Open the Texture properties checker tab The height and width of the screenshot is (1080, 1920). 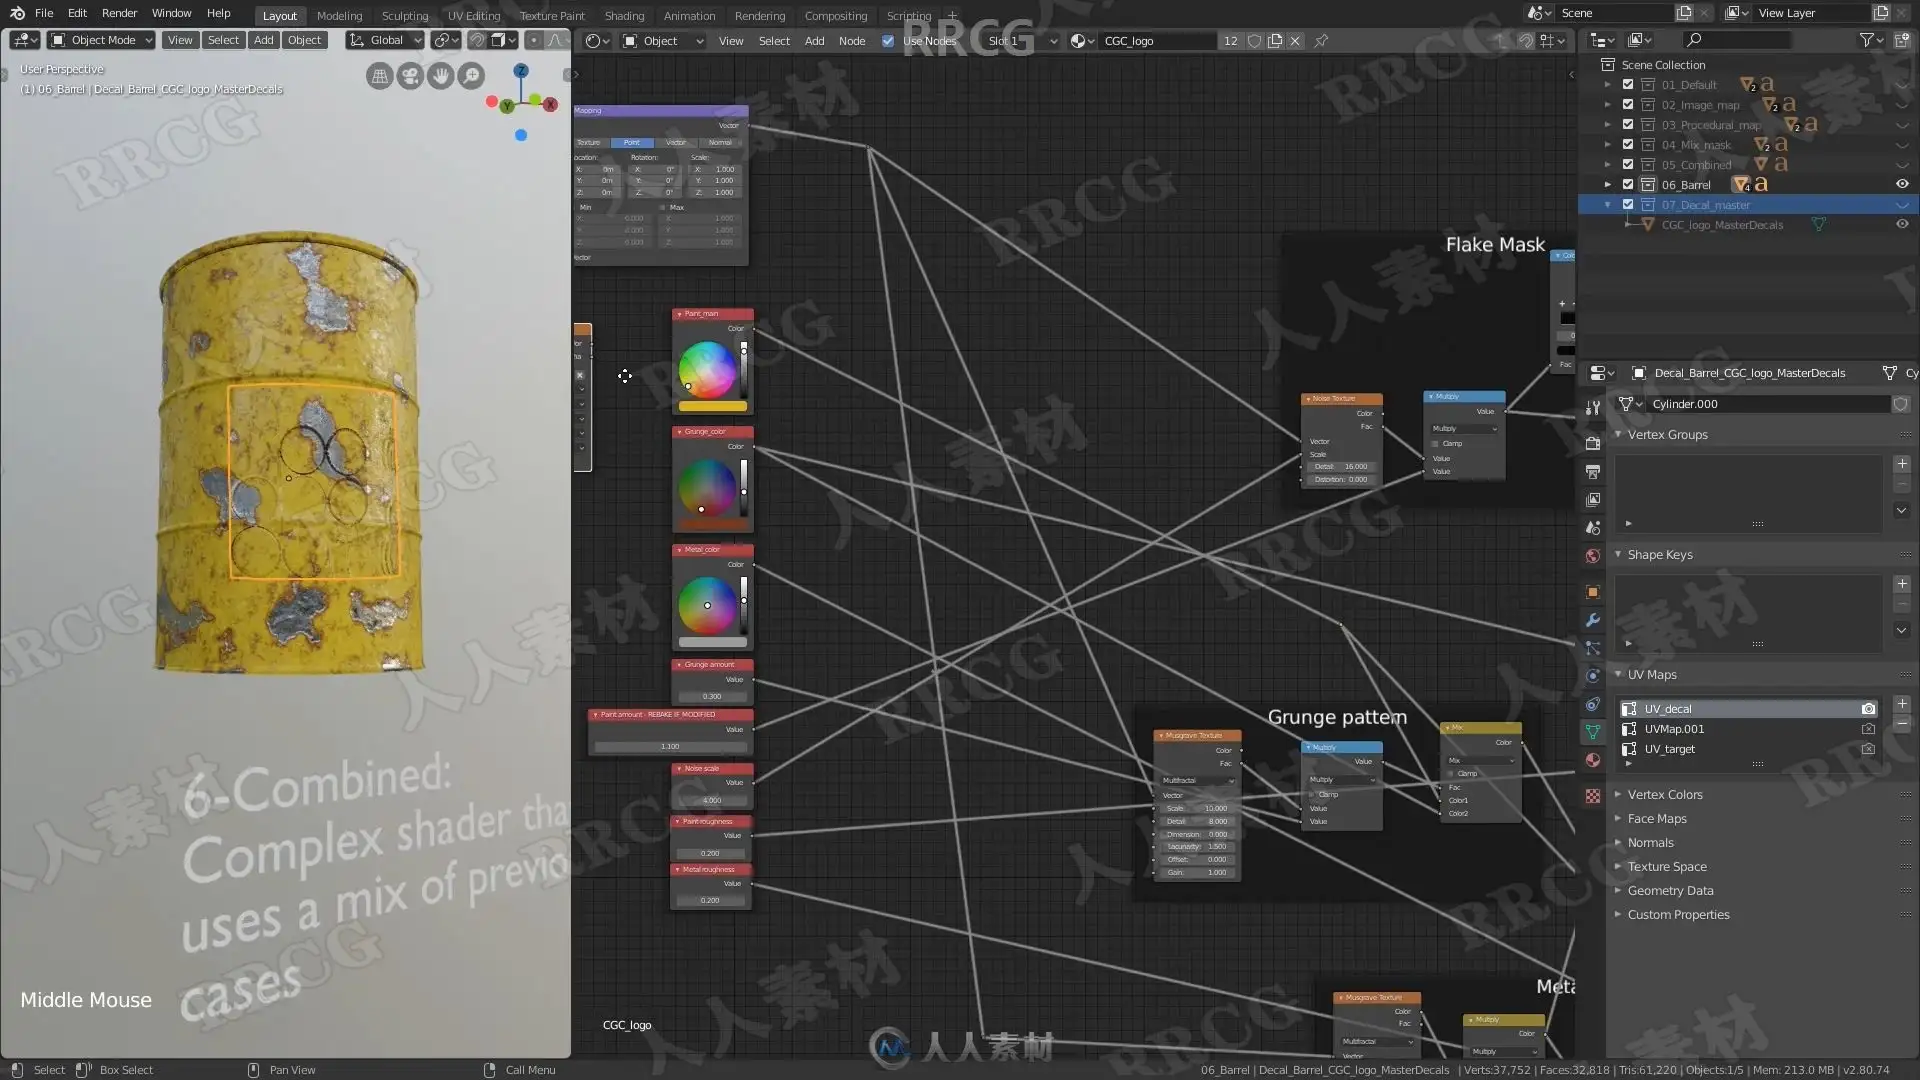[x=1593, y=796]
